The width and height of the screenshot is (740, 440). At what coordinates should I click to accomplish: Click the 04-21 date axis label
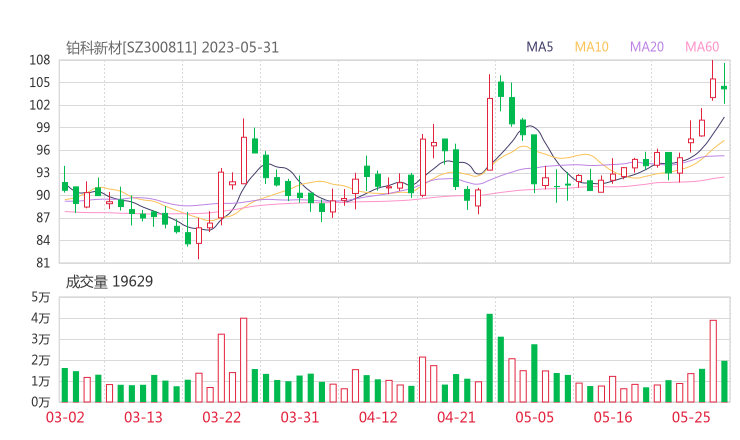pos(456,417)
